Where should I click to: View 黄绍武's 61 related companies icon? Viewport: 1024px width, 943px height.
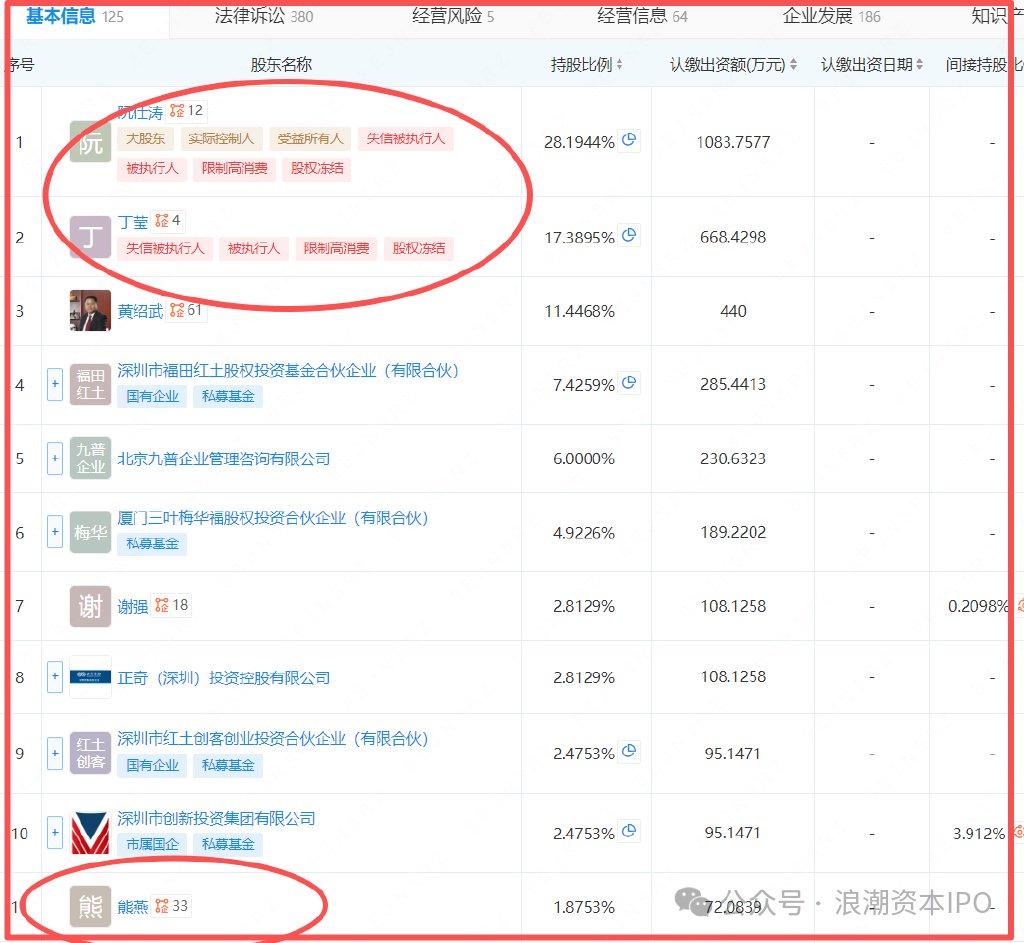tap(186, 310)
